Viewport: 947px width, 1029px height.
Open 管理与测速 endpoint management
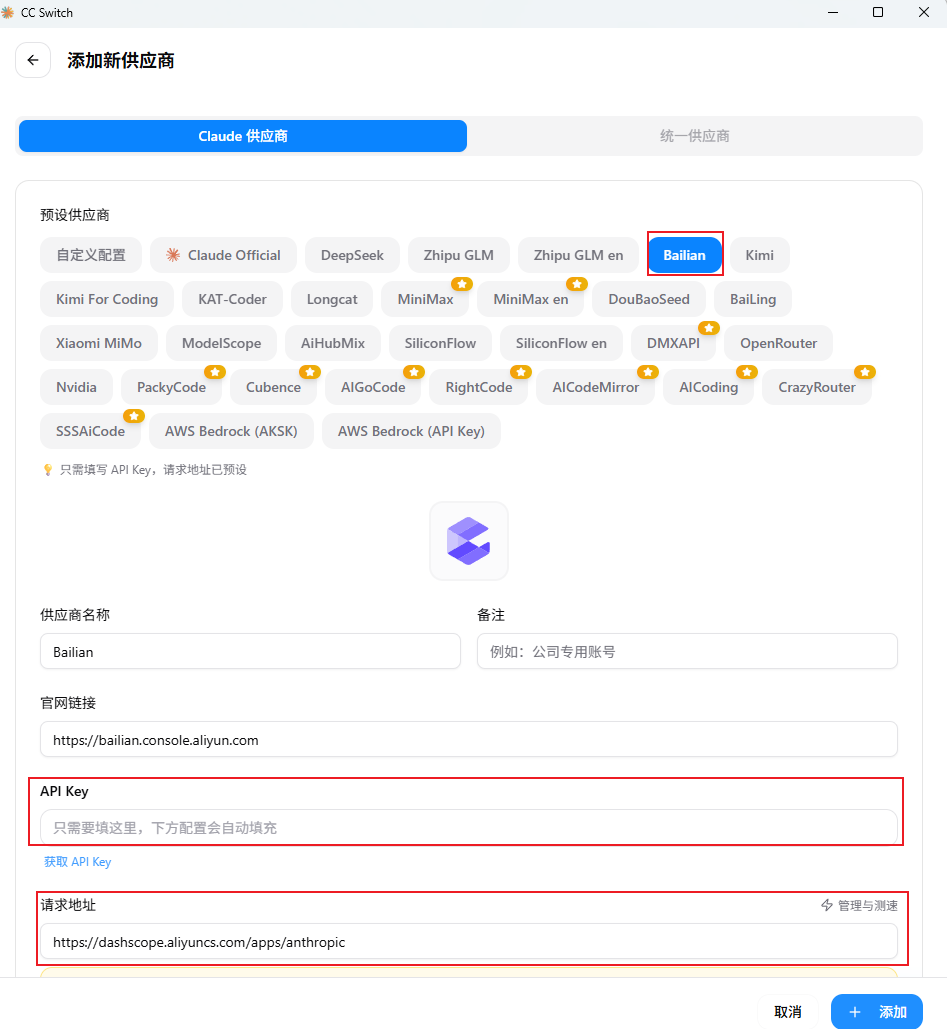point(859,906)
